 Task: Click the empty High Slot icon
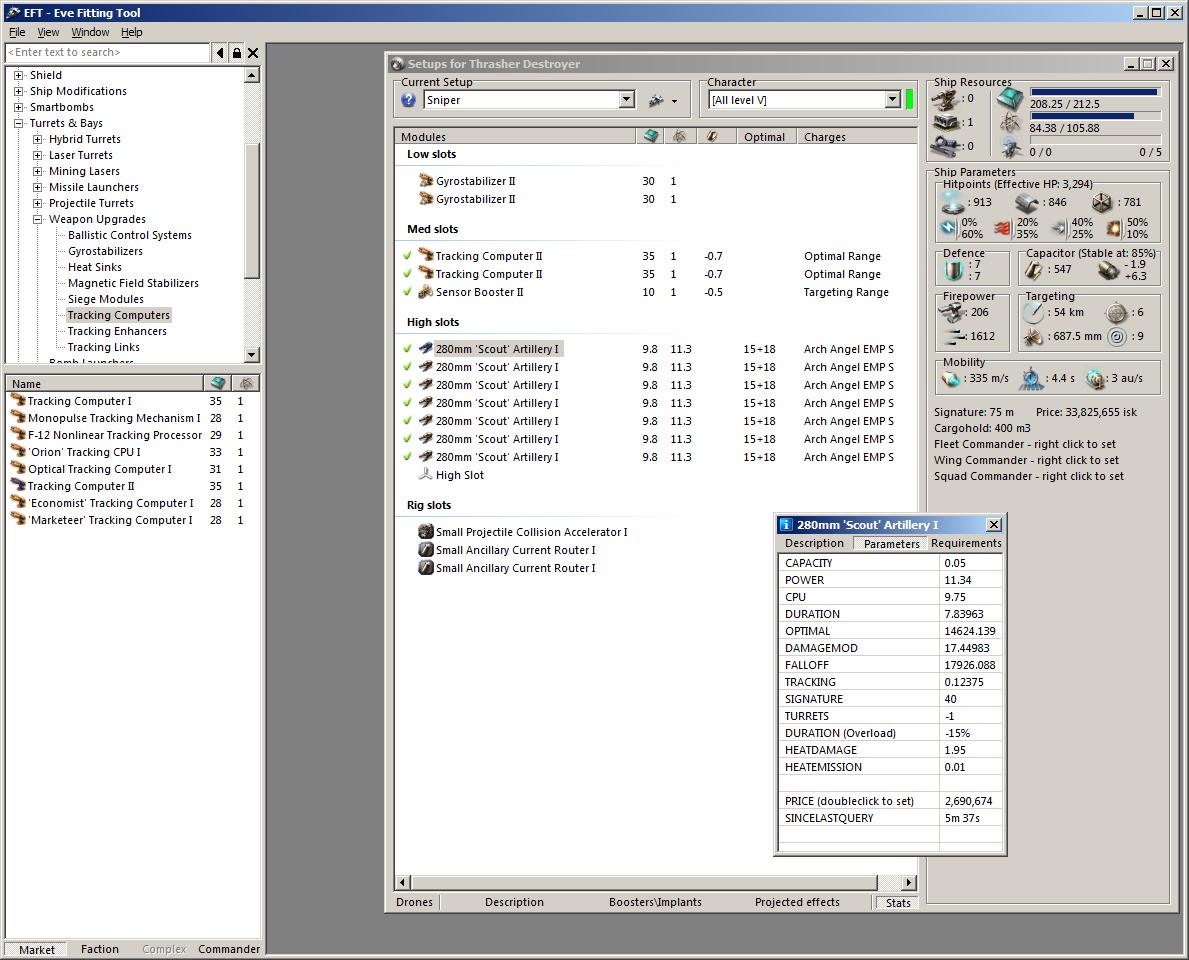[x=426, y=475]
